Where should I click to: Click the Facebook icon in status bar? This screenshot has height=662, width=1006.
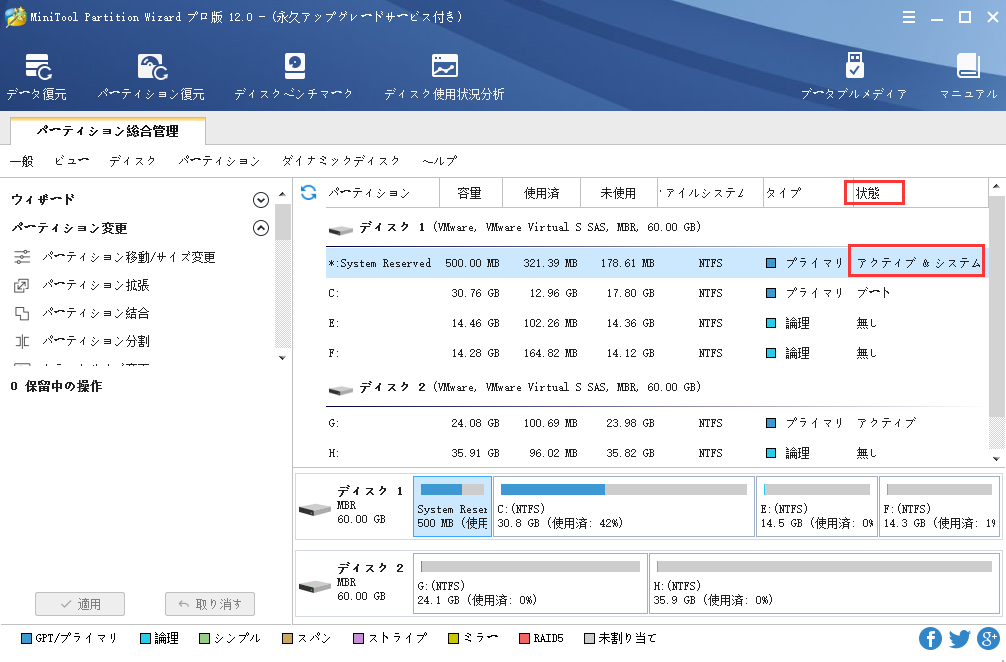coord(930,637)
